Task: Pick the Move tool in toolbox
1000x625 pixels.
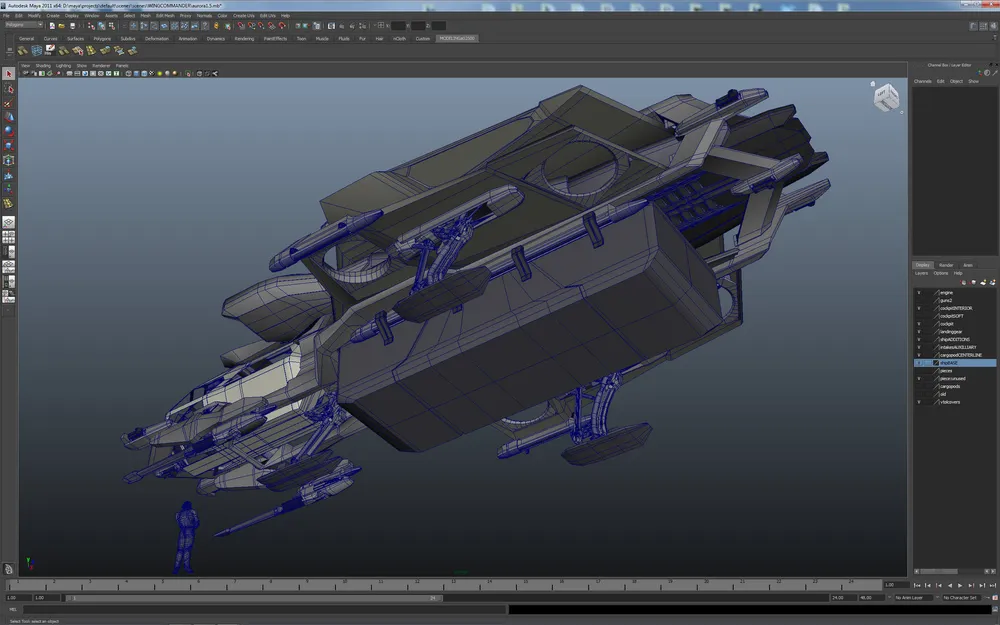Action: click(x=9, y=117)
